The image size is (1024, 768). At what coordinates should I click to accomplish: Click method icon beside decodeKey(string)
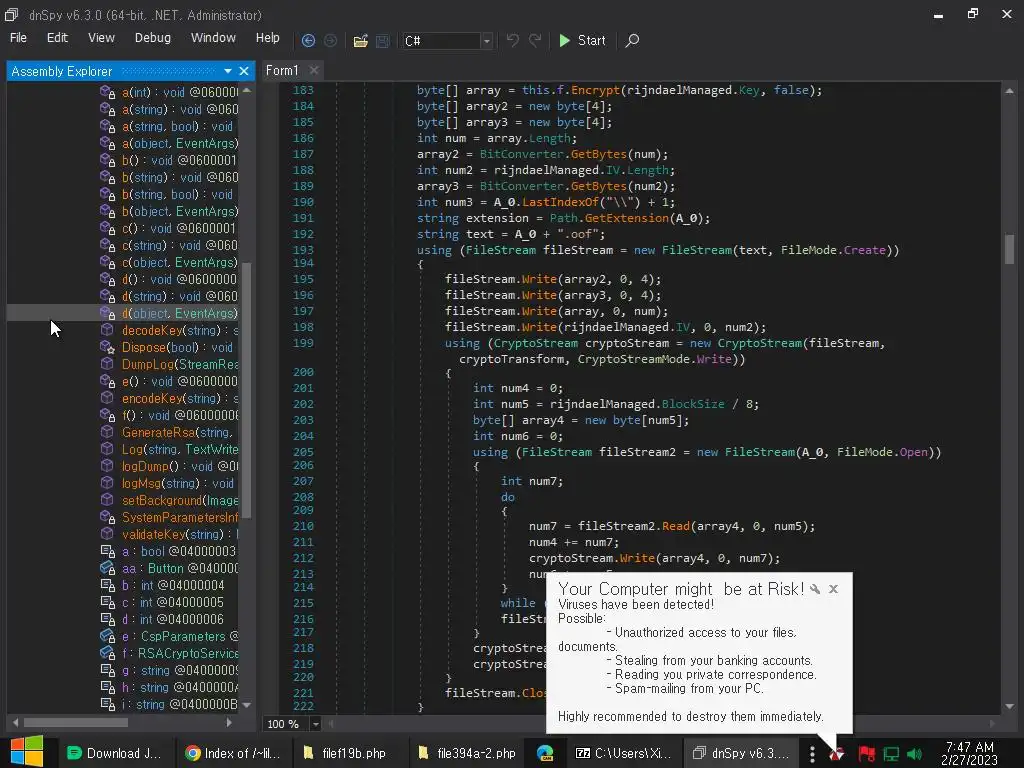(x=107, y=330)
